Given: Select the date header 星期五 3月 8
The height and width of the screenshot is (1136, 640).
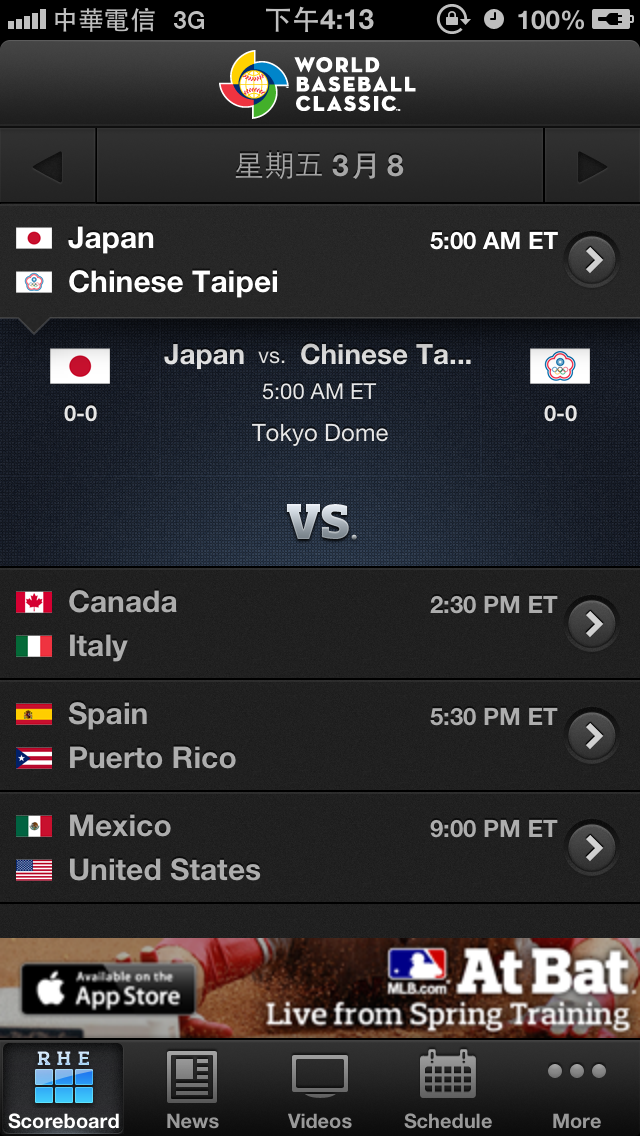Looking at the screenshot, I should 320,166.
